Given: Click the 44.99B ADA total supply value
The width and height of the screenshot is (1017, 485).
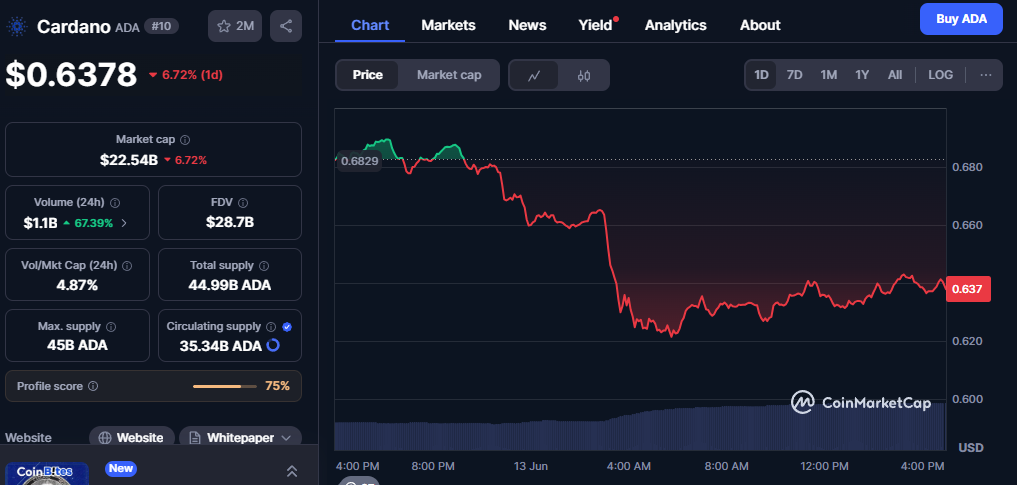Looking at the screenshot, I should (x=230, y=285).
